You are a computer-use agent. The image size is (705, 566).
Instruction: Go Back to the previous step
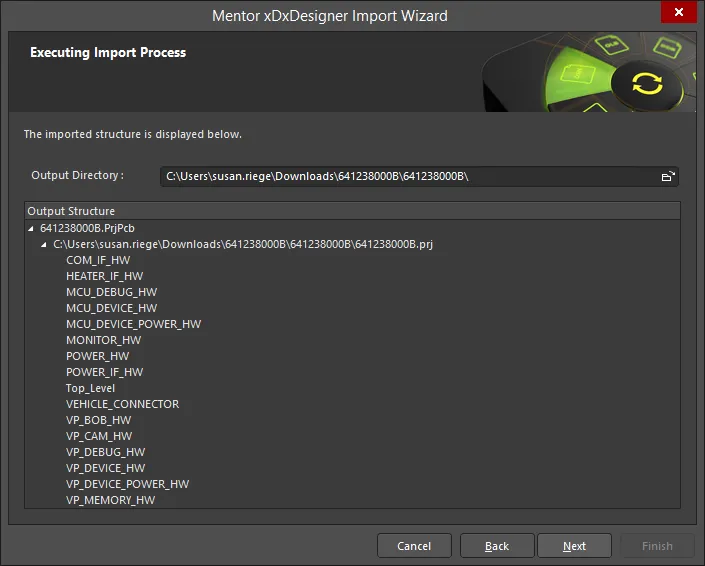click(497, 546)
